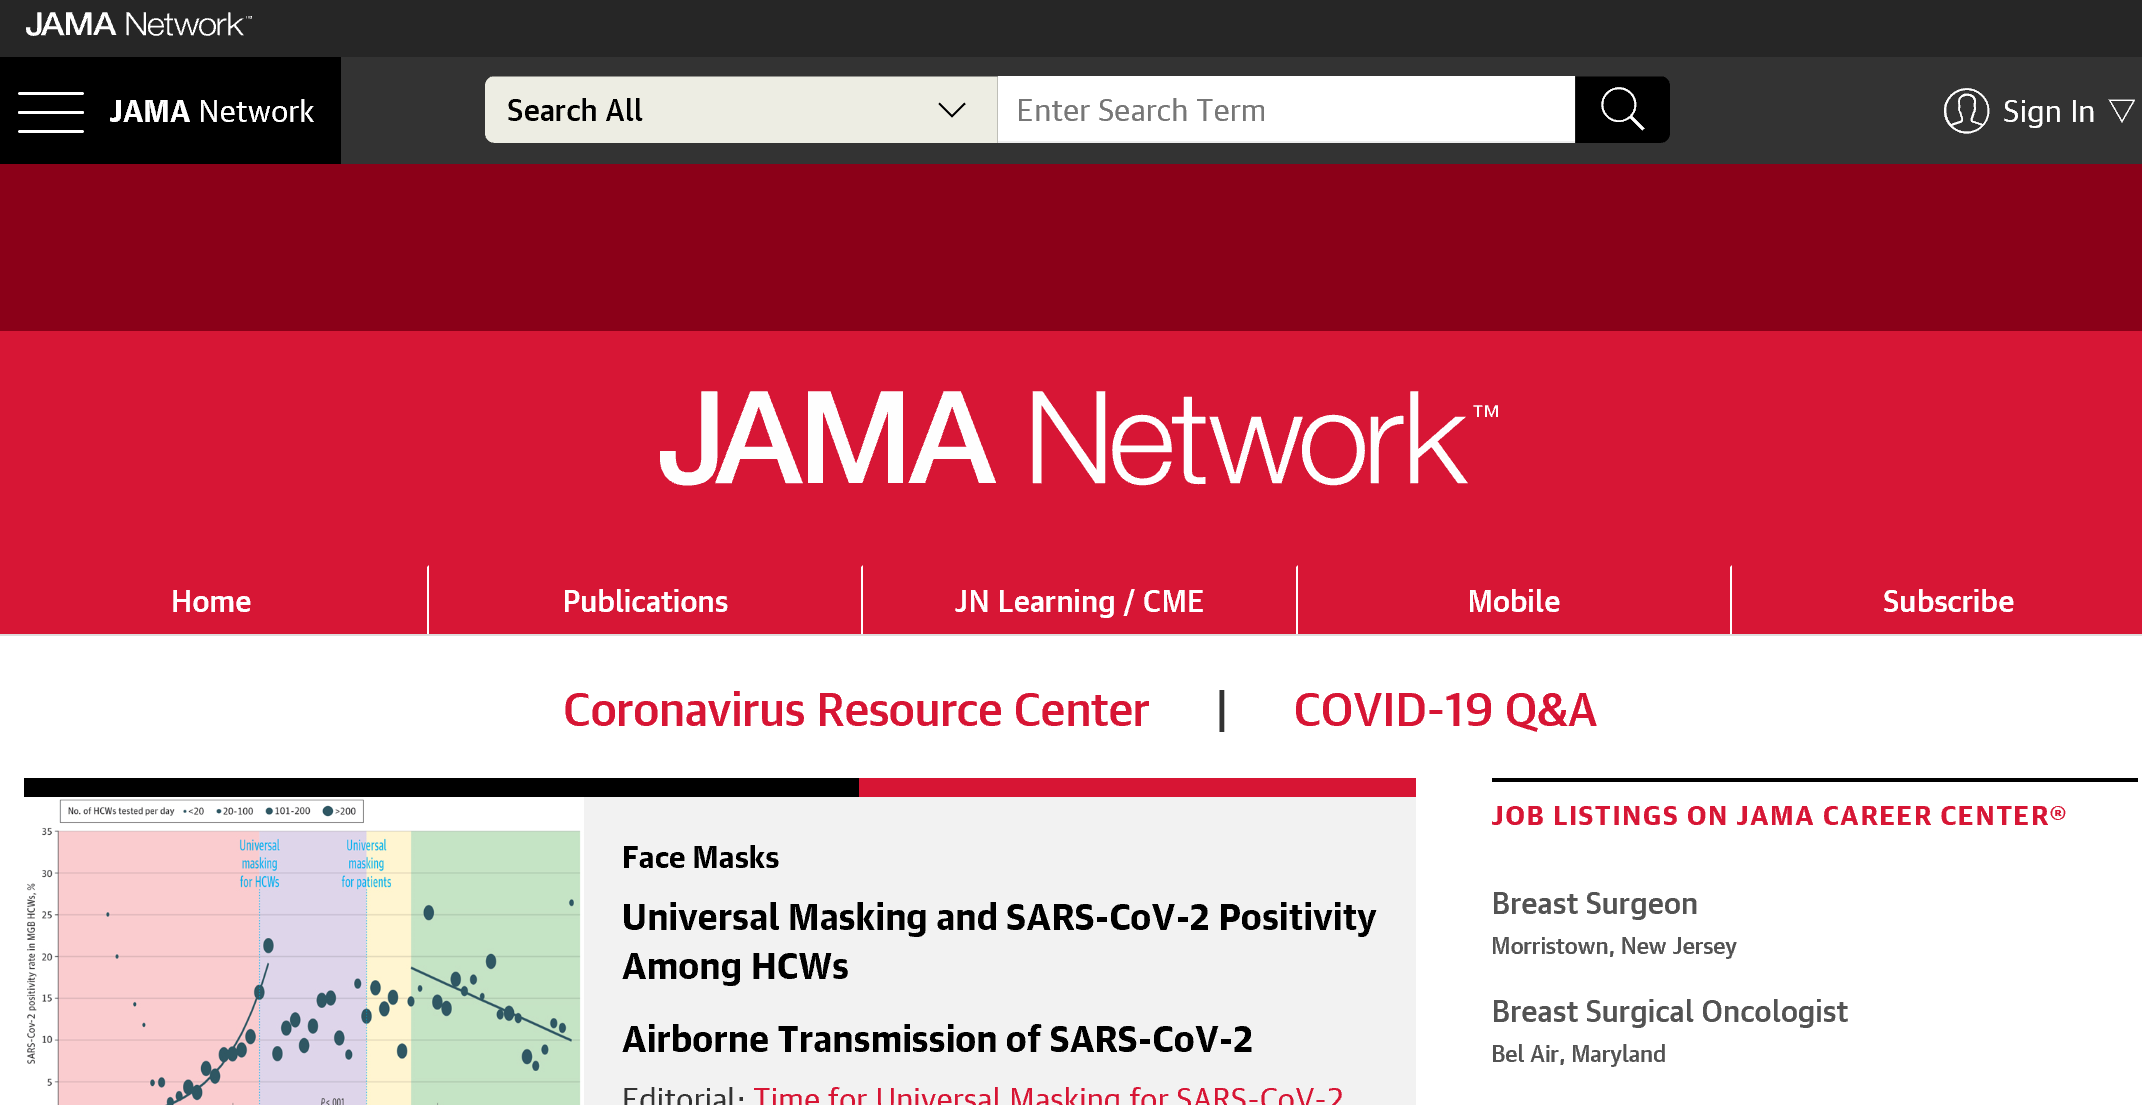Open the Subscribe tab
This screenshot has height=1105, width=2142.
click(1948, 601)
